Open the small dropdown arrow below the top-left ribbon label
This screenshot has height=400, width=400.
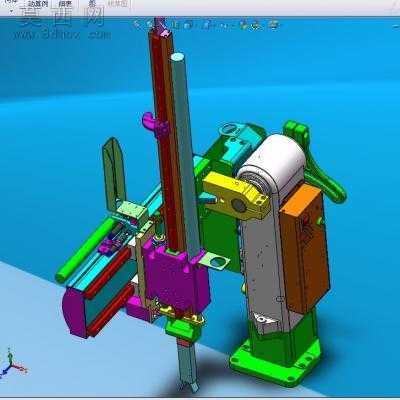point(11,10)
